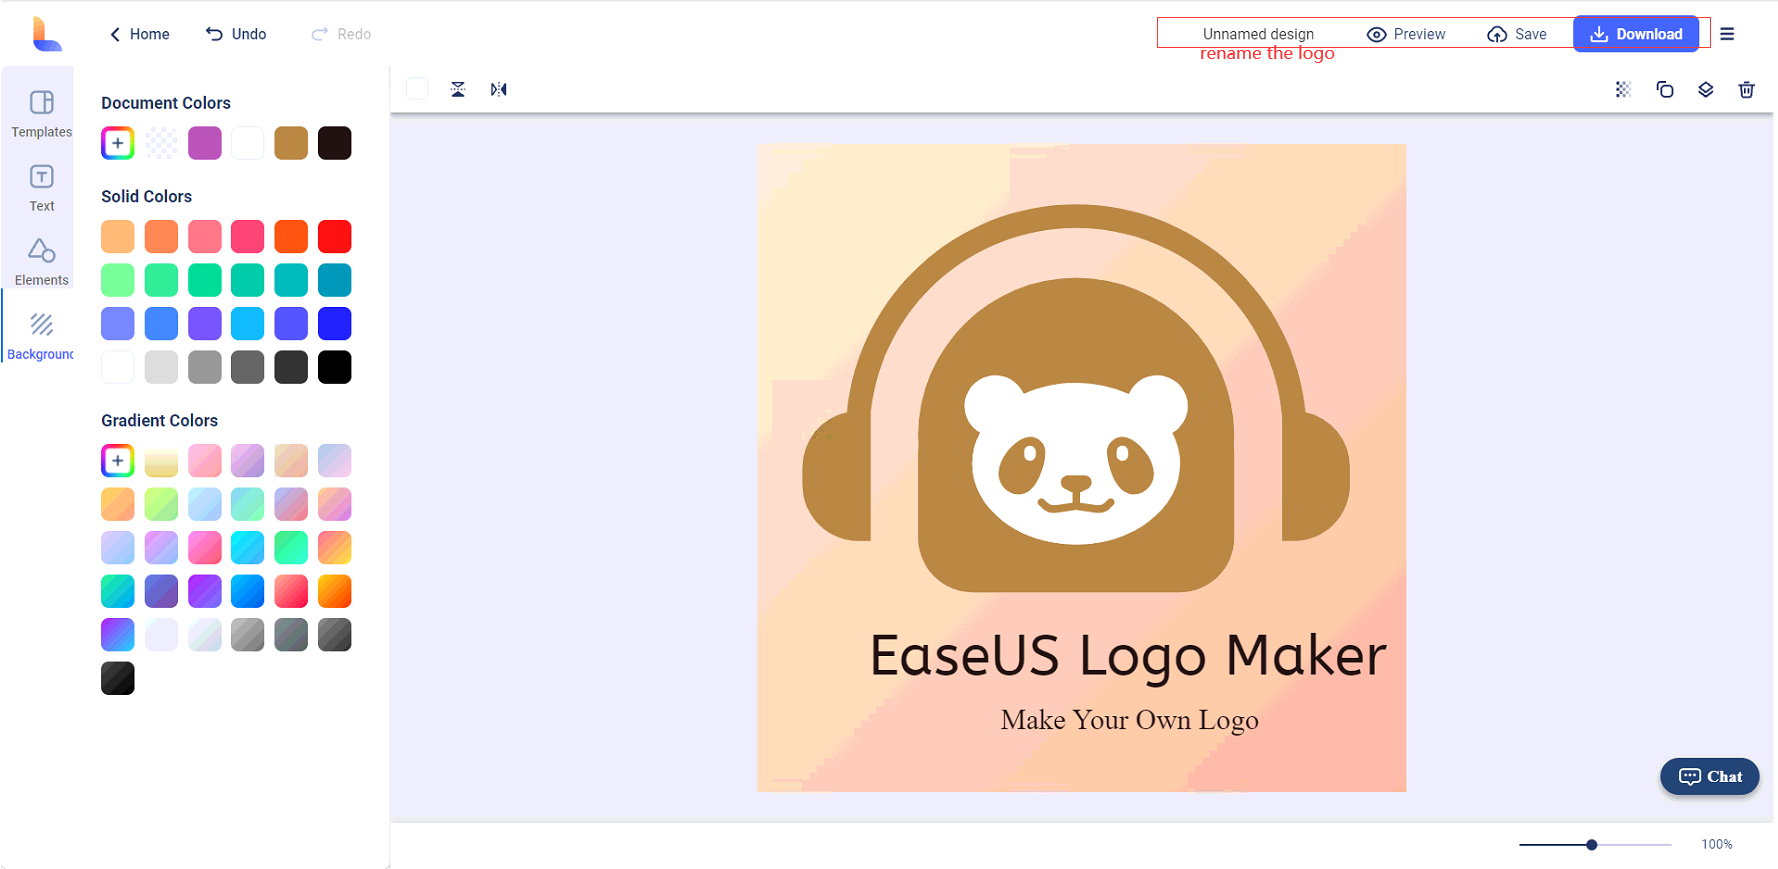Open the layers ordering tool
Viewport: 1778px width, 869px height.
click(1706, 89)
